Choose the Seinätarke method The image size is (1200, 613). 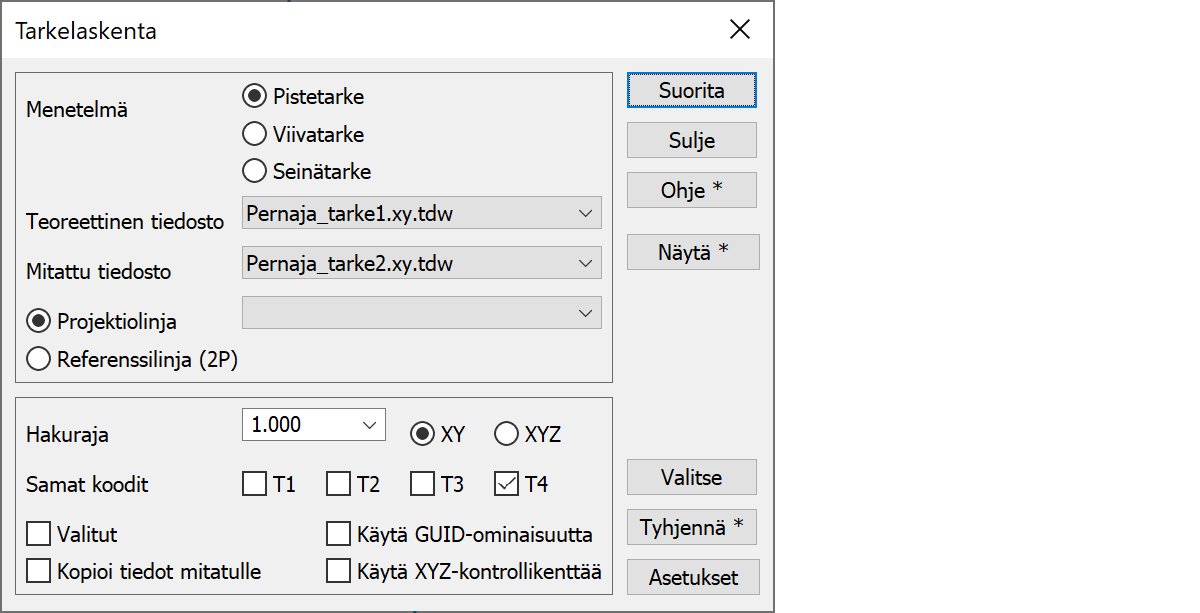coord(255,171)
